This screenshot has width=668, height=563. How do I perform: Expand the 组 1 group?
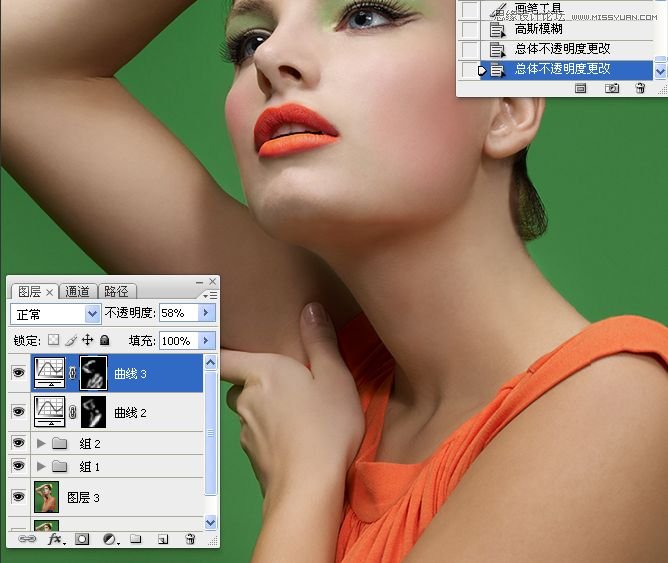tap(41, 466)
